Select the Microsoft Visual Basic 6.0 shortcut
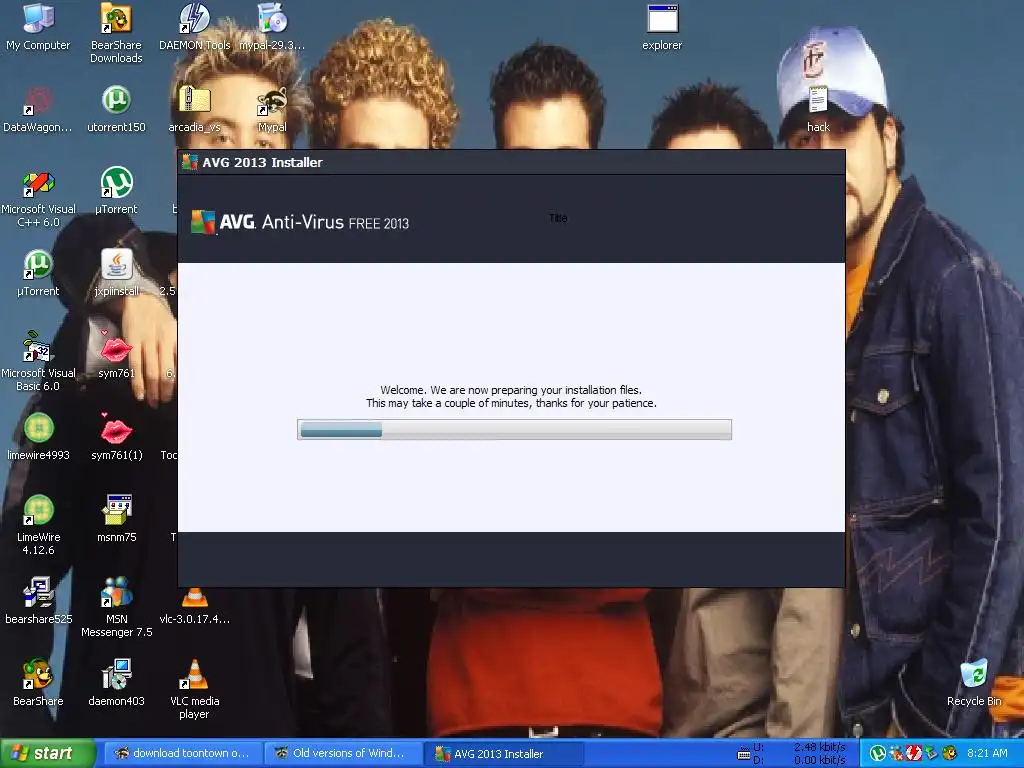Screen dimensions: 1024x768 (x=38, y=362)
